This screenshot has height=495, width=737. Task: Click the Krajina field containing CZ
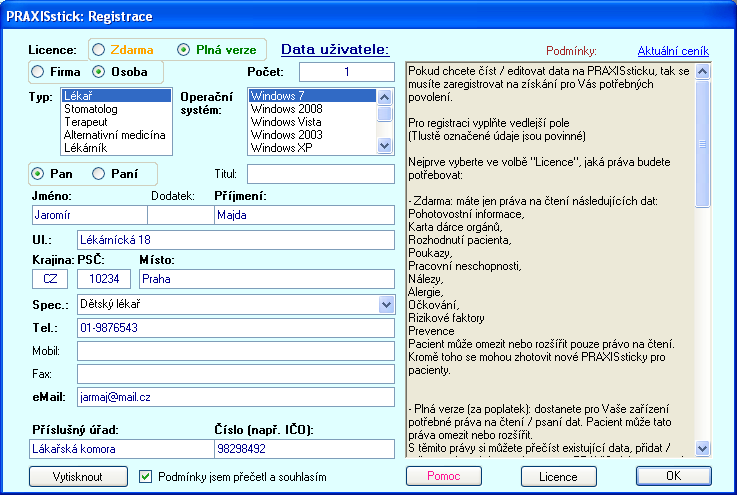[50, 279]
